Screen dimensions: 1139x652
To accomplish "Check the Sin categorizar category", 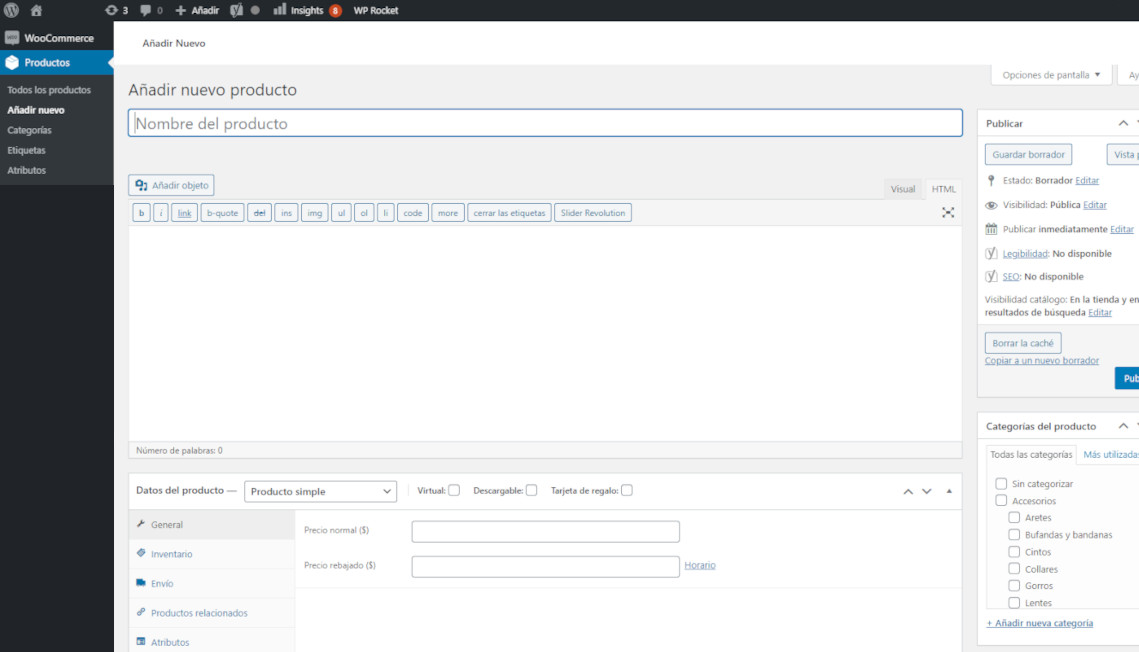I will click(1001, 484).
